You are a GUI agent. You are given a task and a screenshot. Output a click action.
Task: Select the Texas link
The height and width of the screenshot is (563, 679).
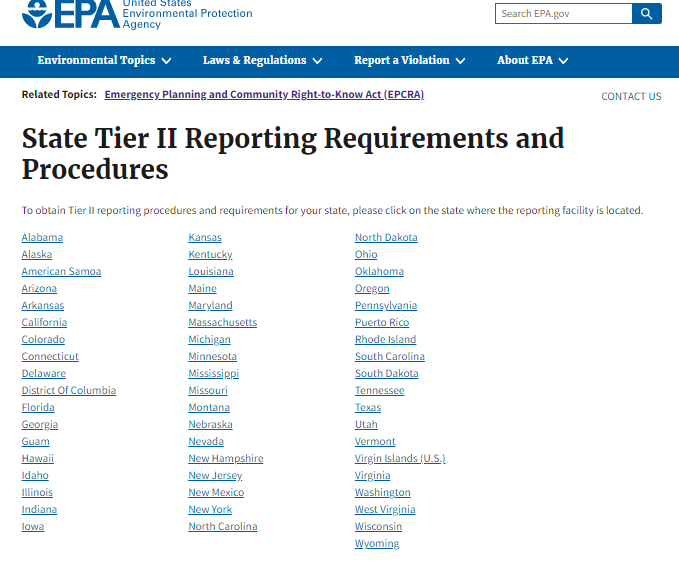pyautogui.click(x=368, y=407)
